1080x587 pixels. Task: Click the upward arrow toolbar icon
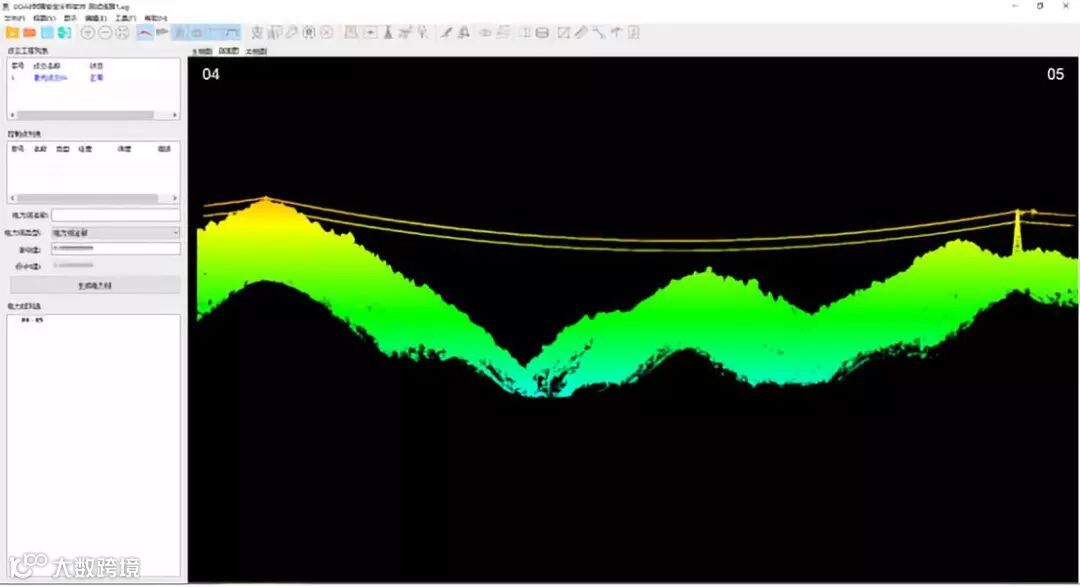616,32
